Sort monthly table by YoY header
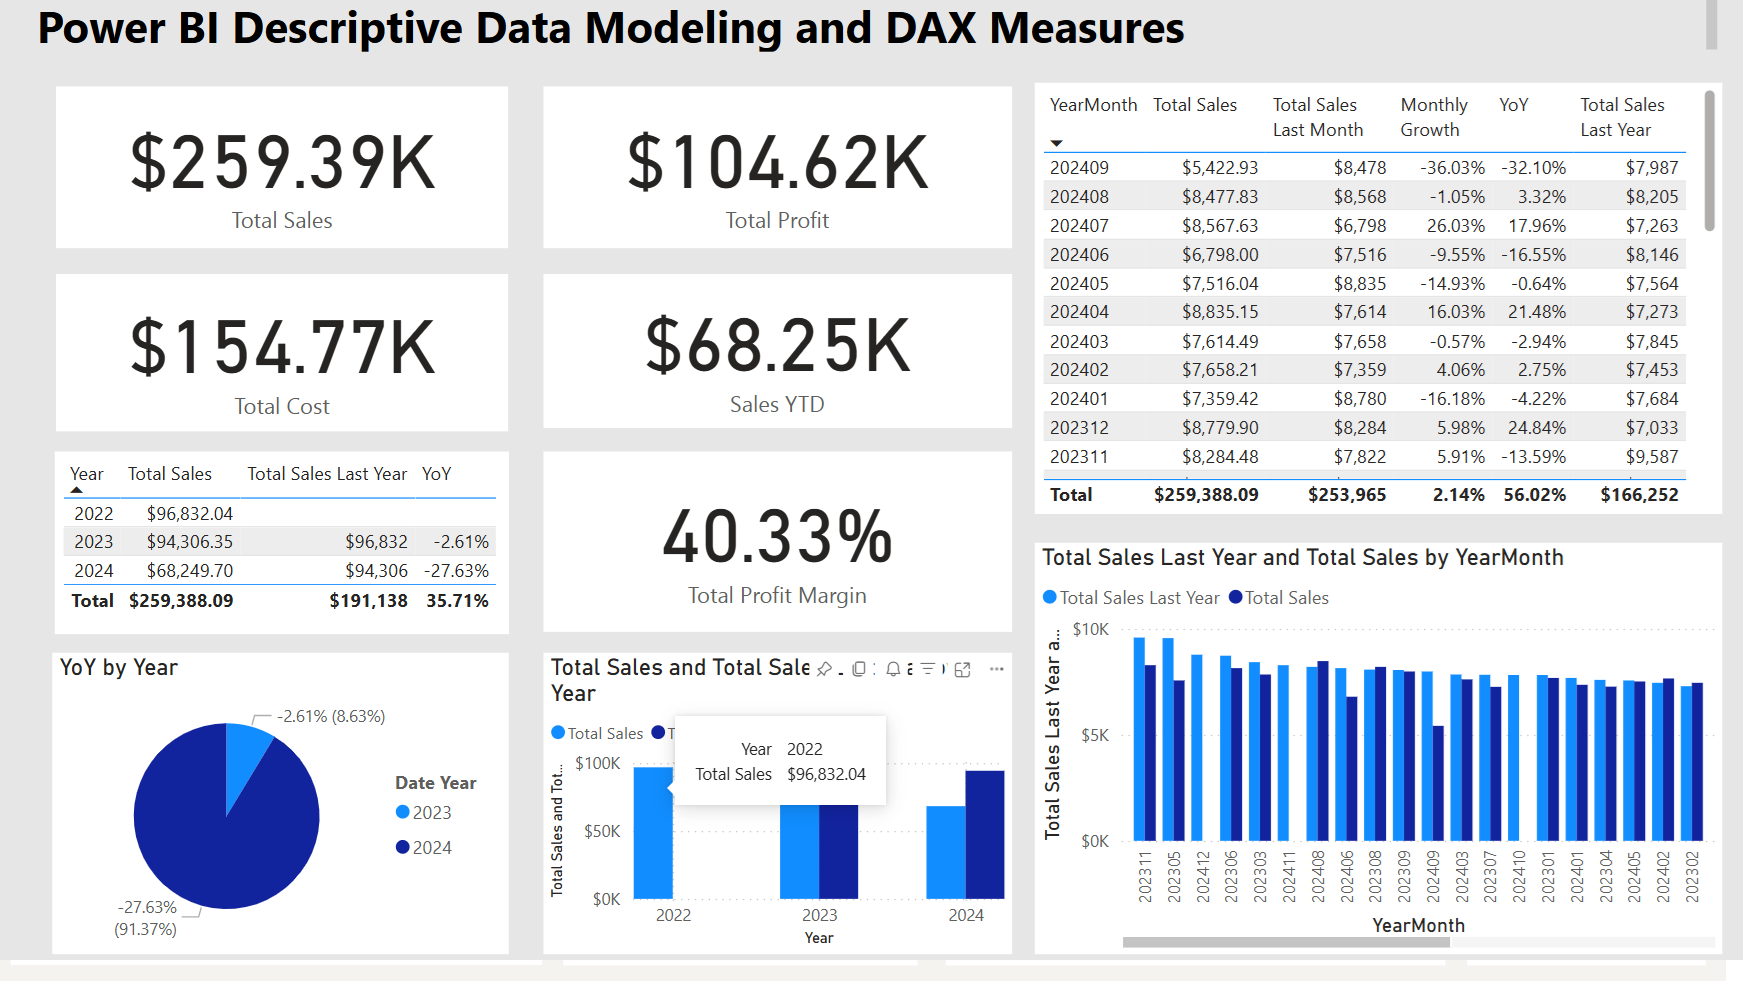 1513,105
